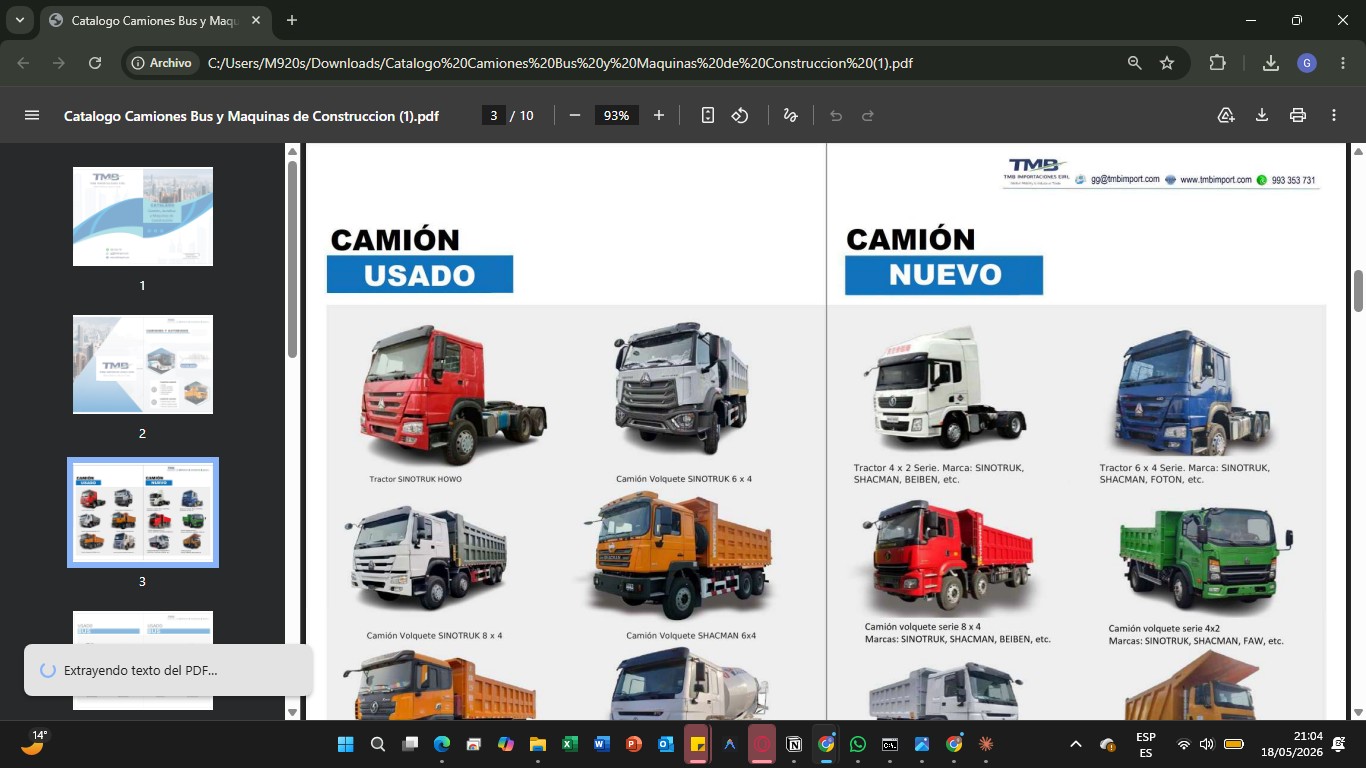Open the PDF viewer sidebar menu
The height and width of the screenshot is (768, 1366).
[x=32, y=115]
